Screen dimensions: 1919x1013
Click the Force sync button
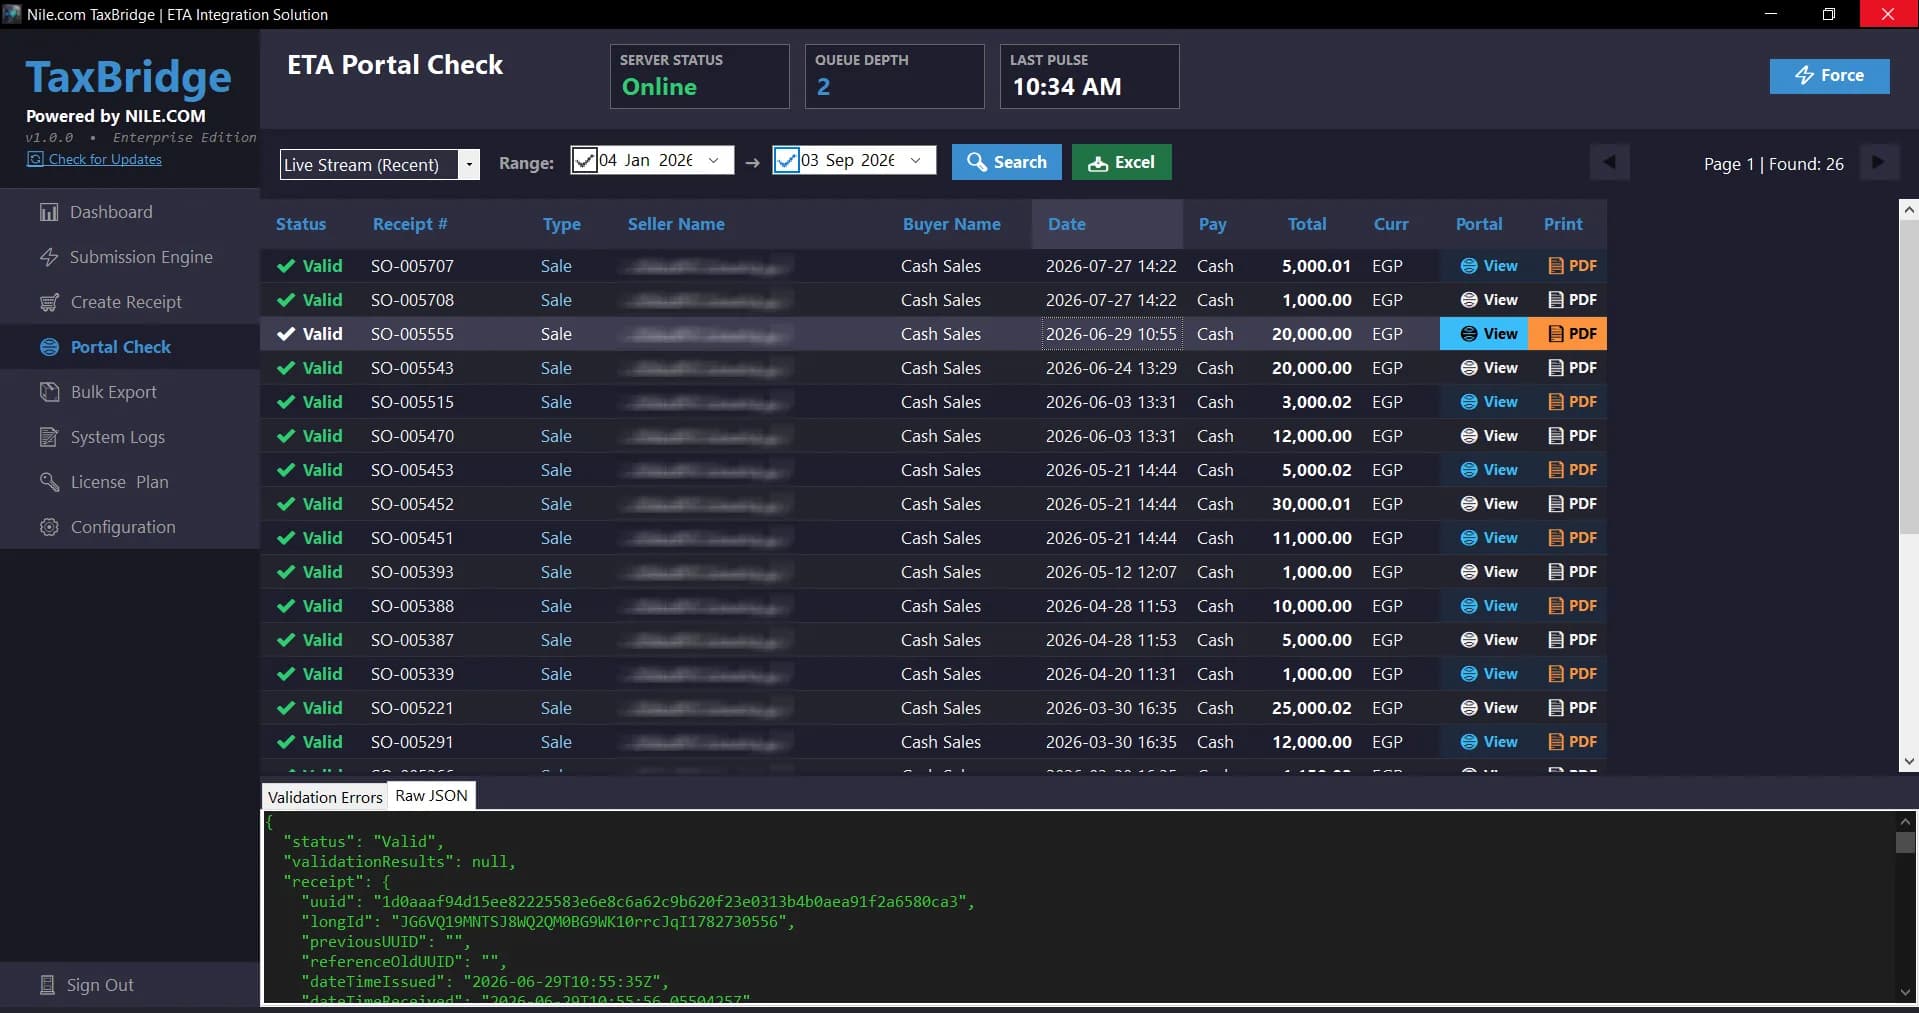pos(1829,76)
